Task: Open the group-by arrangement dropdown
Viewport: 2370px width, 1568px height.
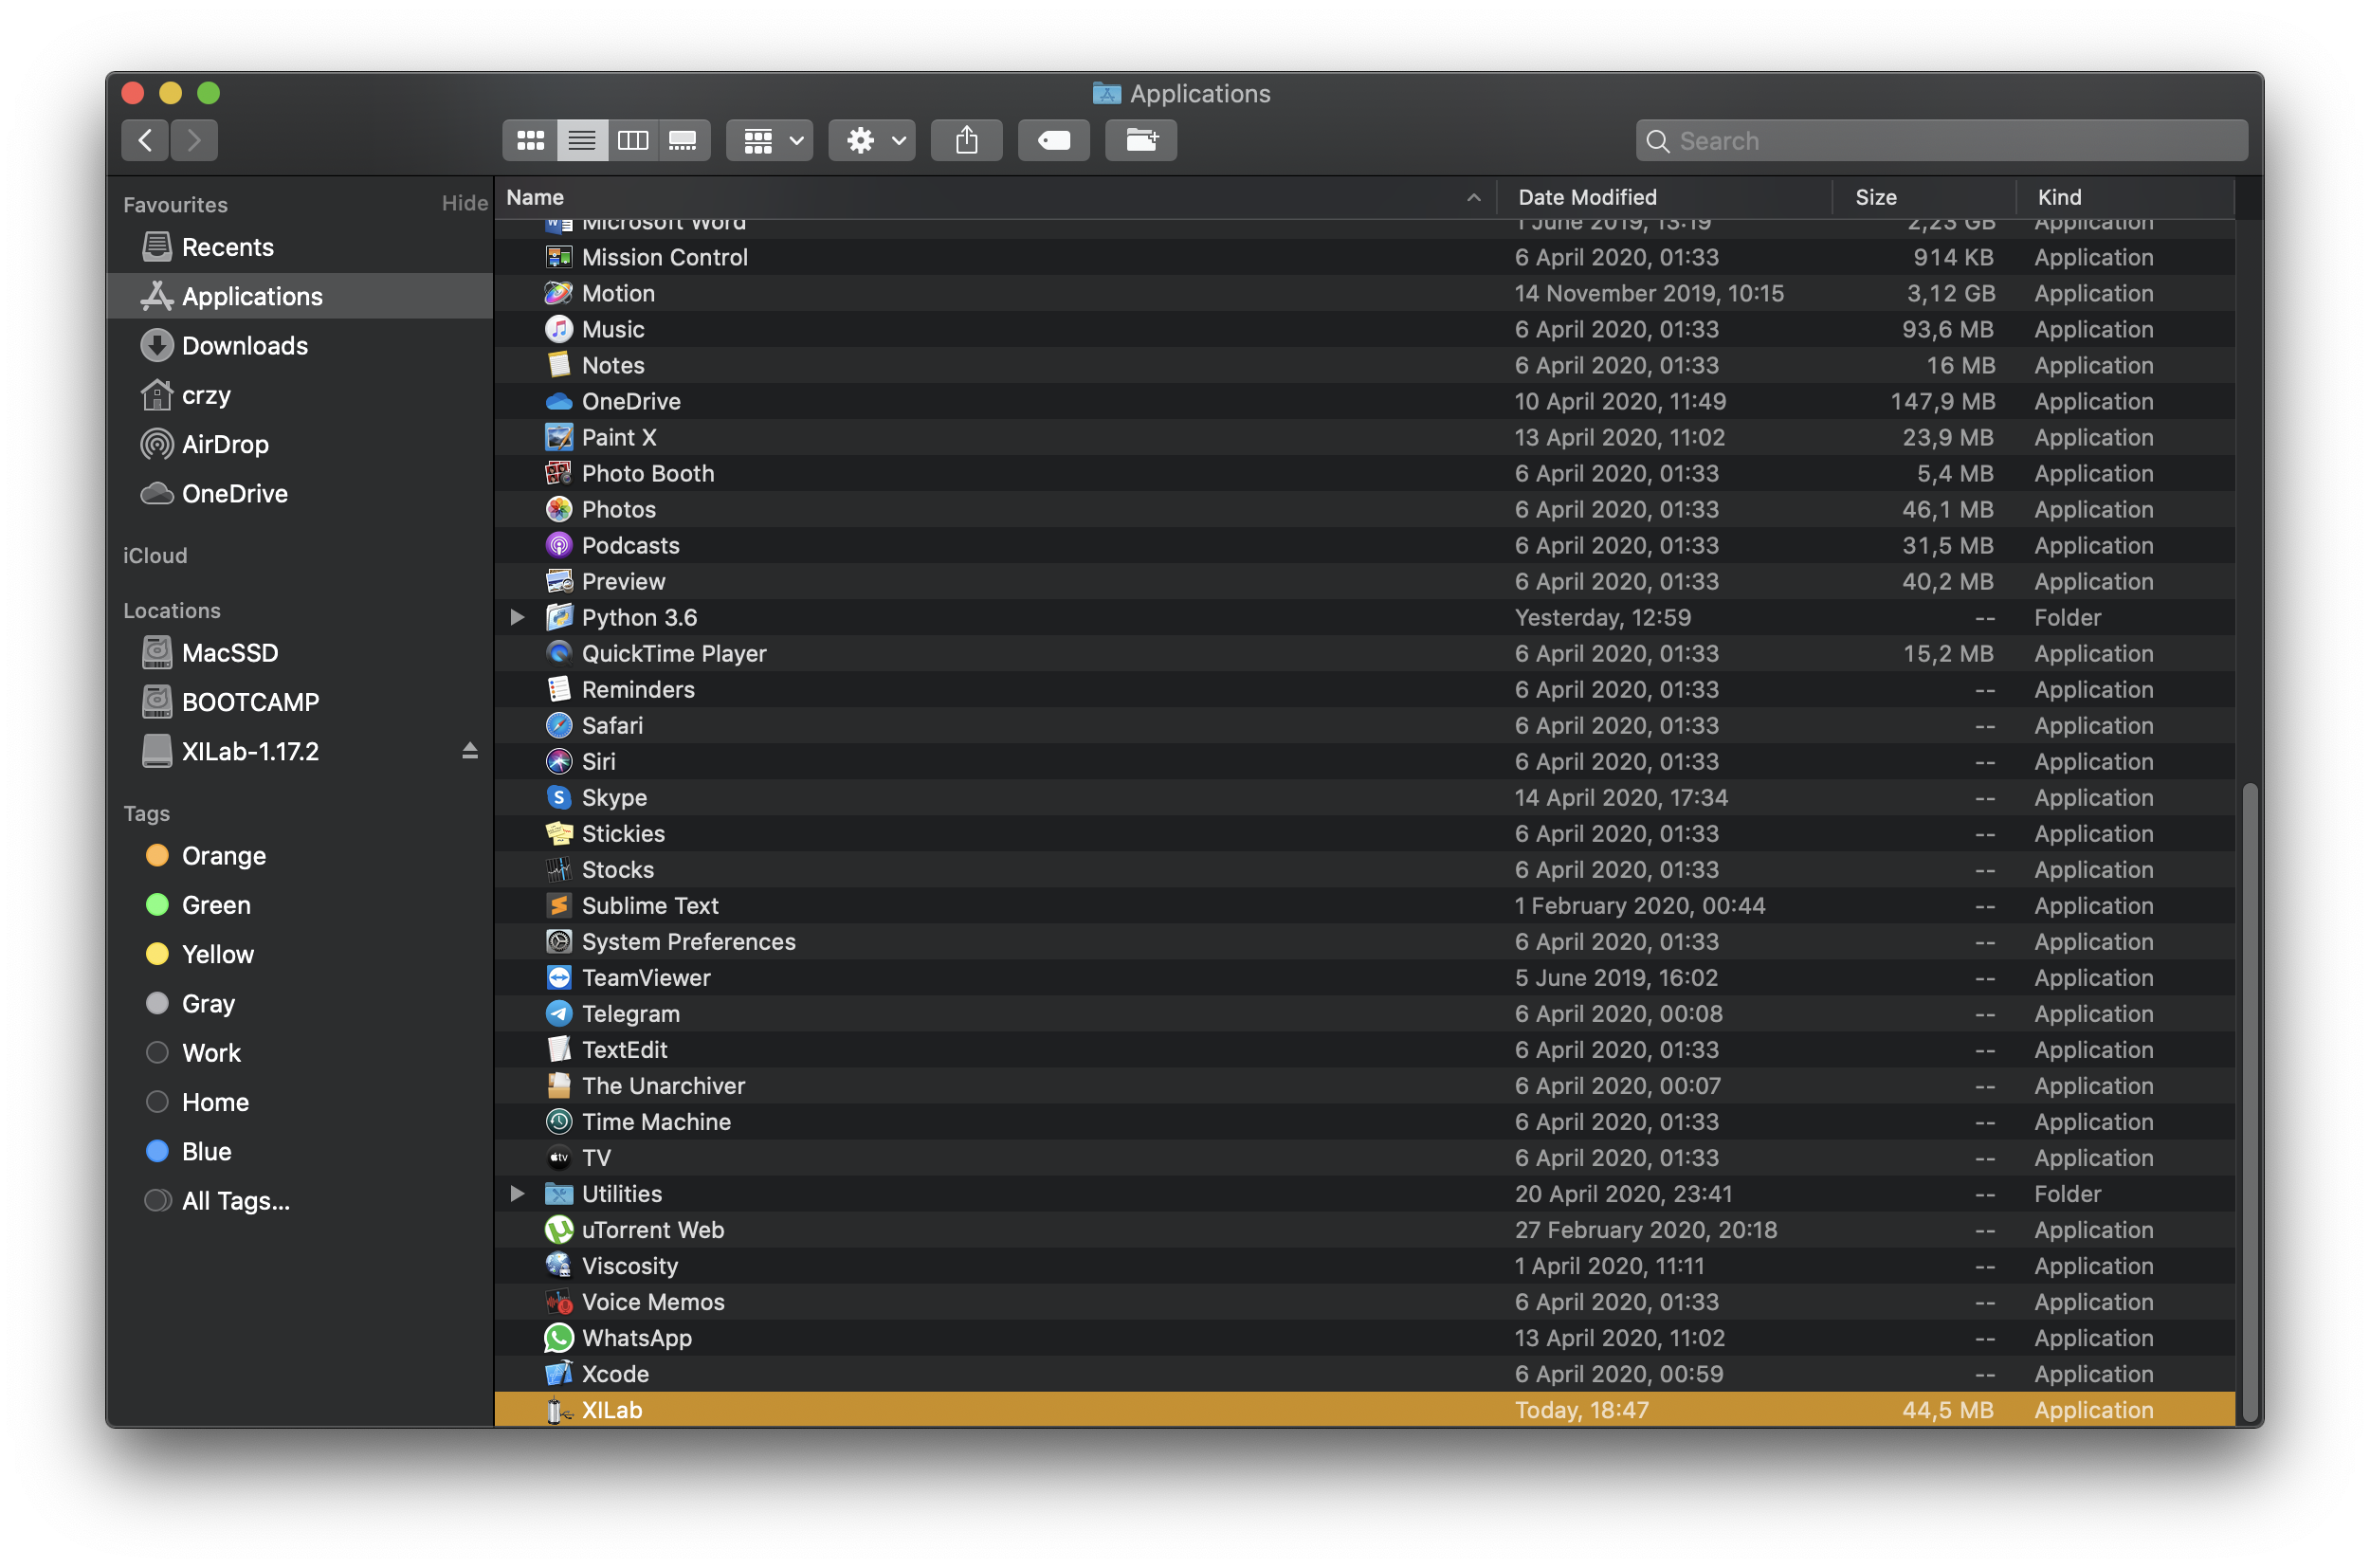Action: (770, 140)
